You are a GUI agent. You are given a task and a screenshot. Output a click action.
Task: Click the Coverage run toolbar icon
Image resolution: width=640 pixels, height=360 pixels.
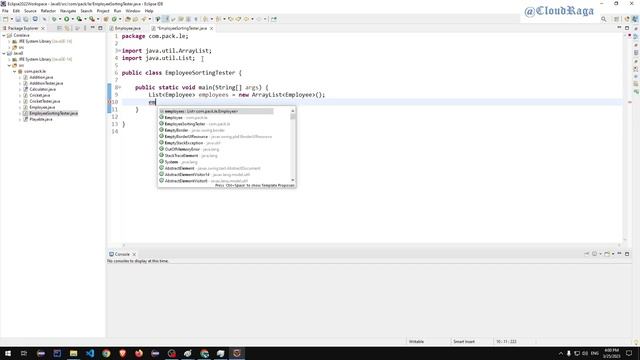79,19
